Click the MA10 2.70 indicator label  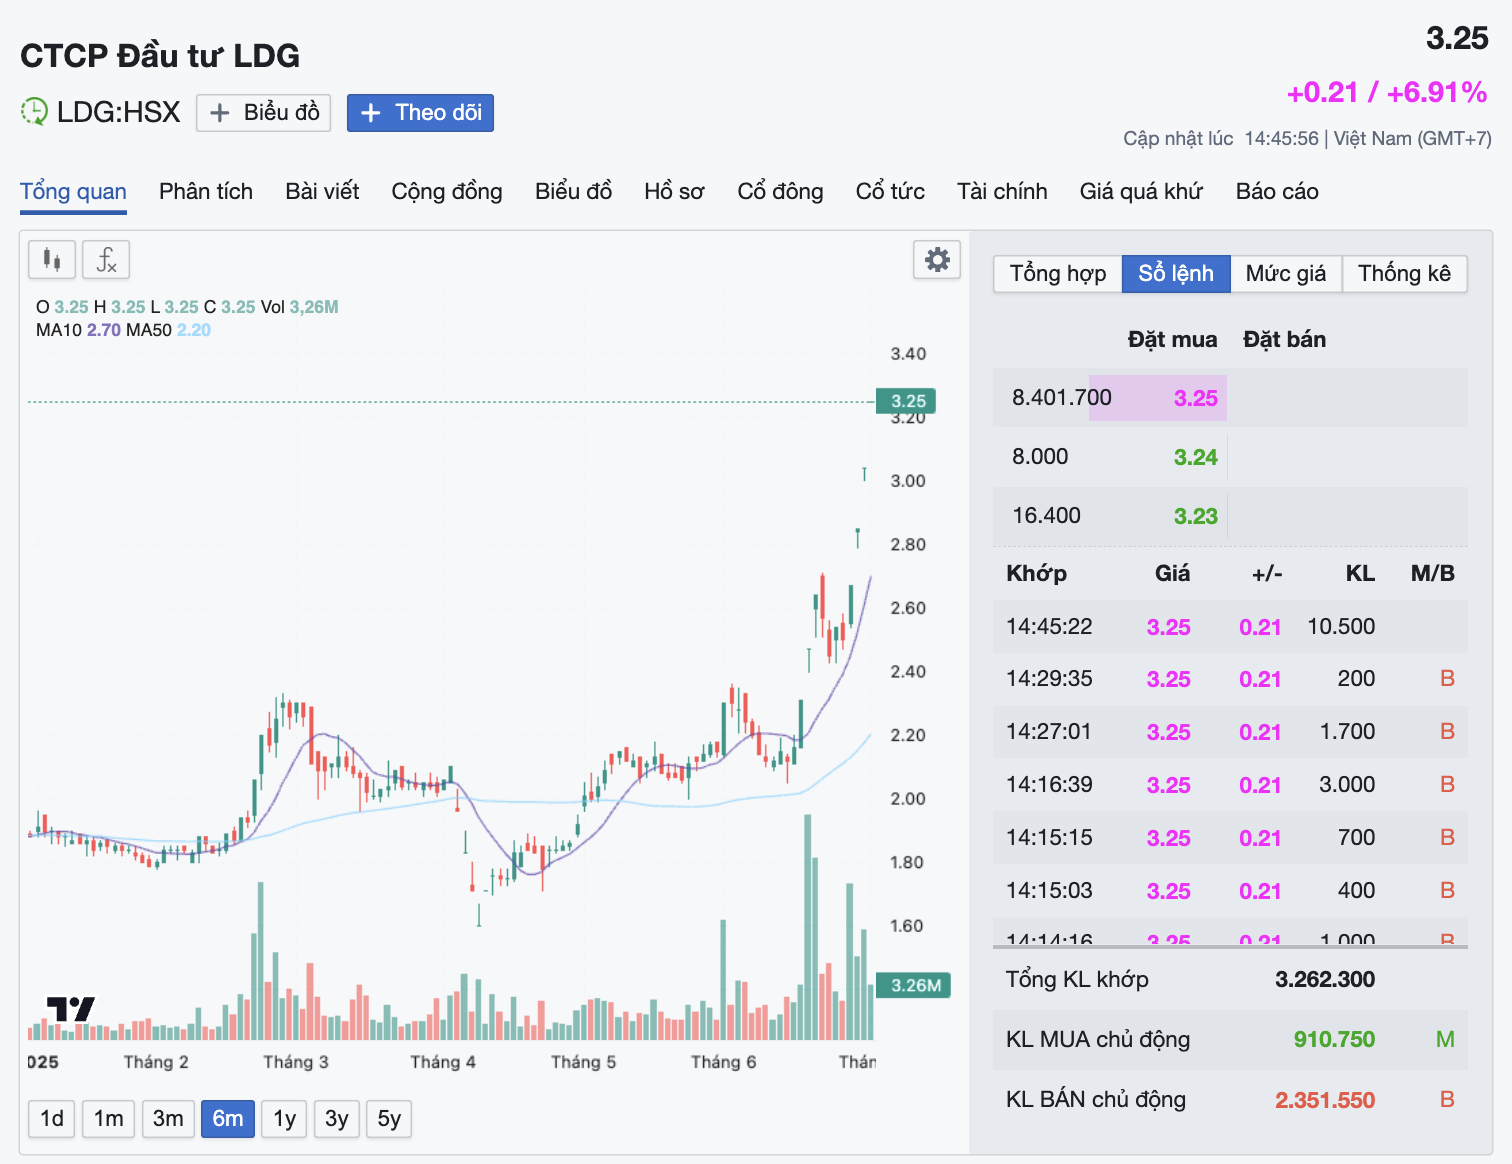pos(78,330)
